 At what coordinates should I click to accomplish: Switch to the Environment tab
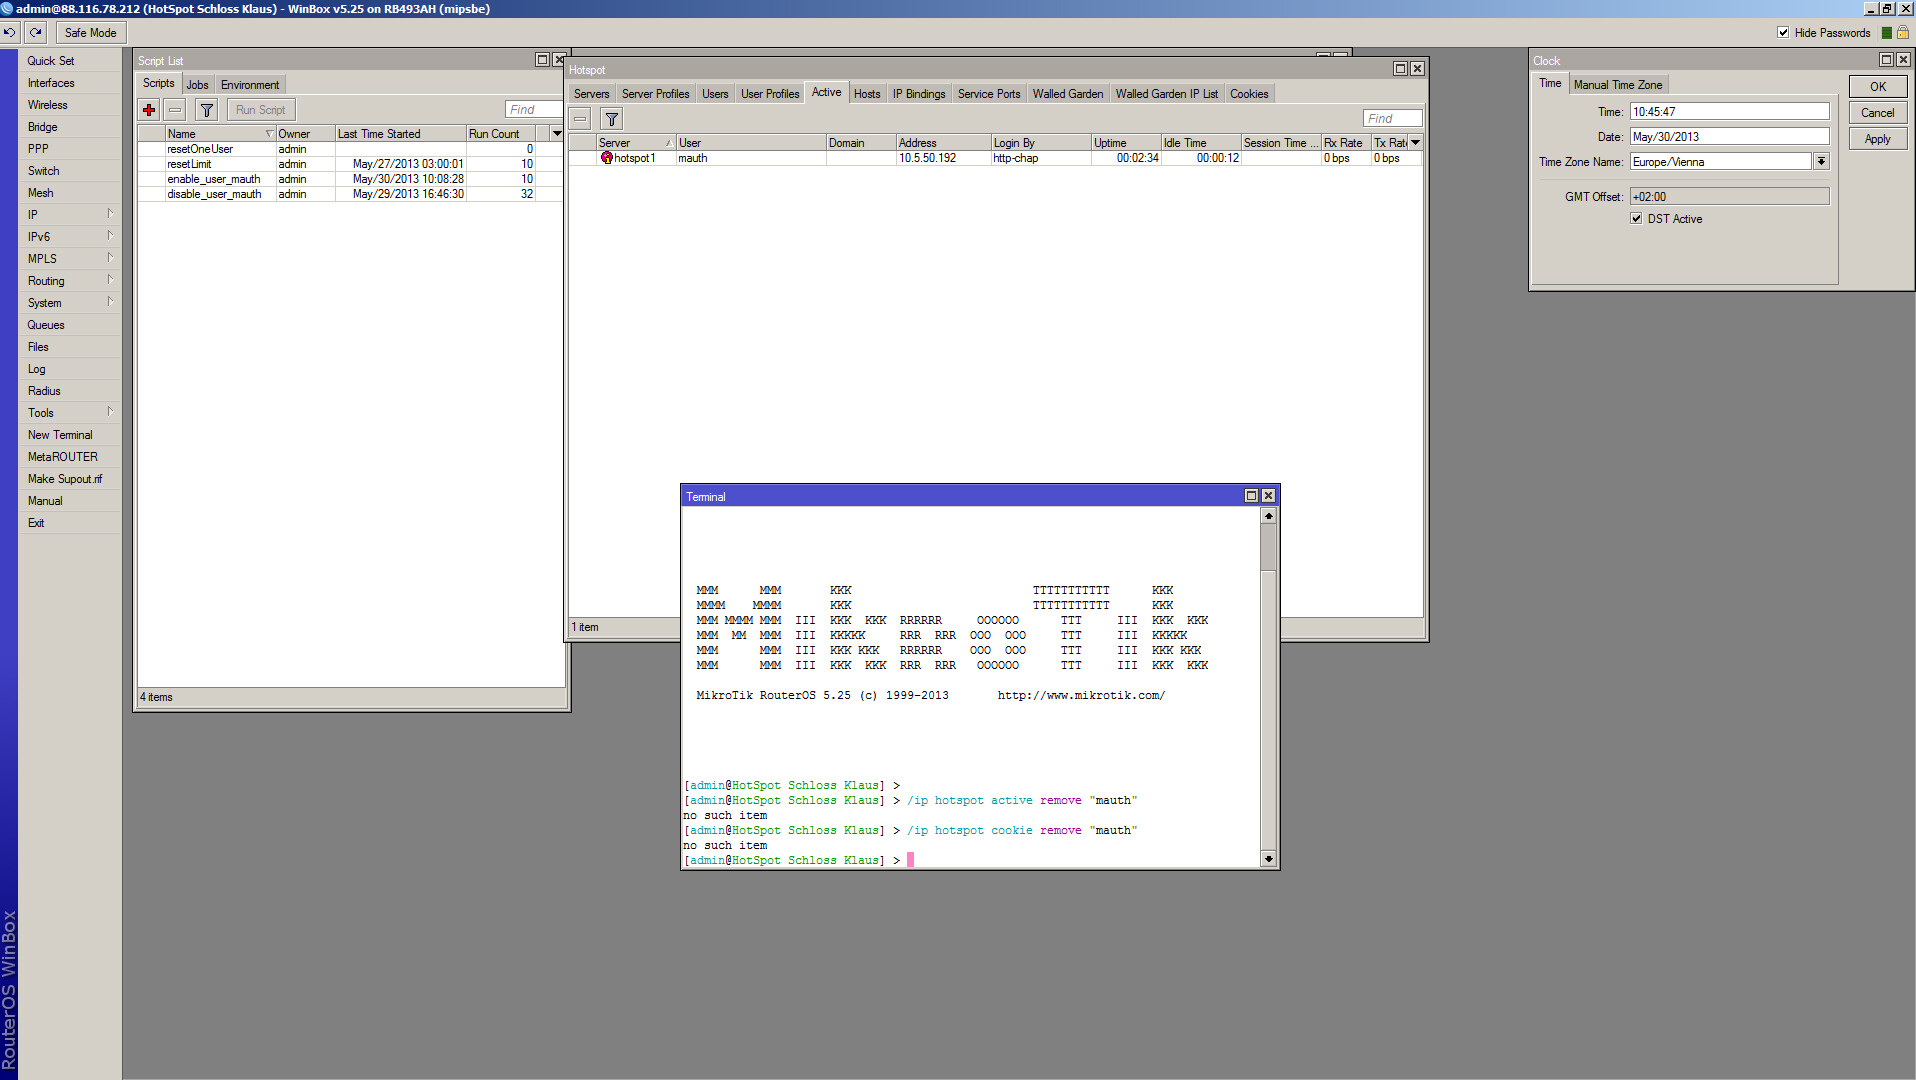[x=250, y=85]
